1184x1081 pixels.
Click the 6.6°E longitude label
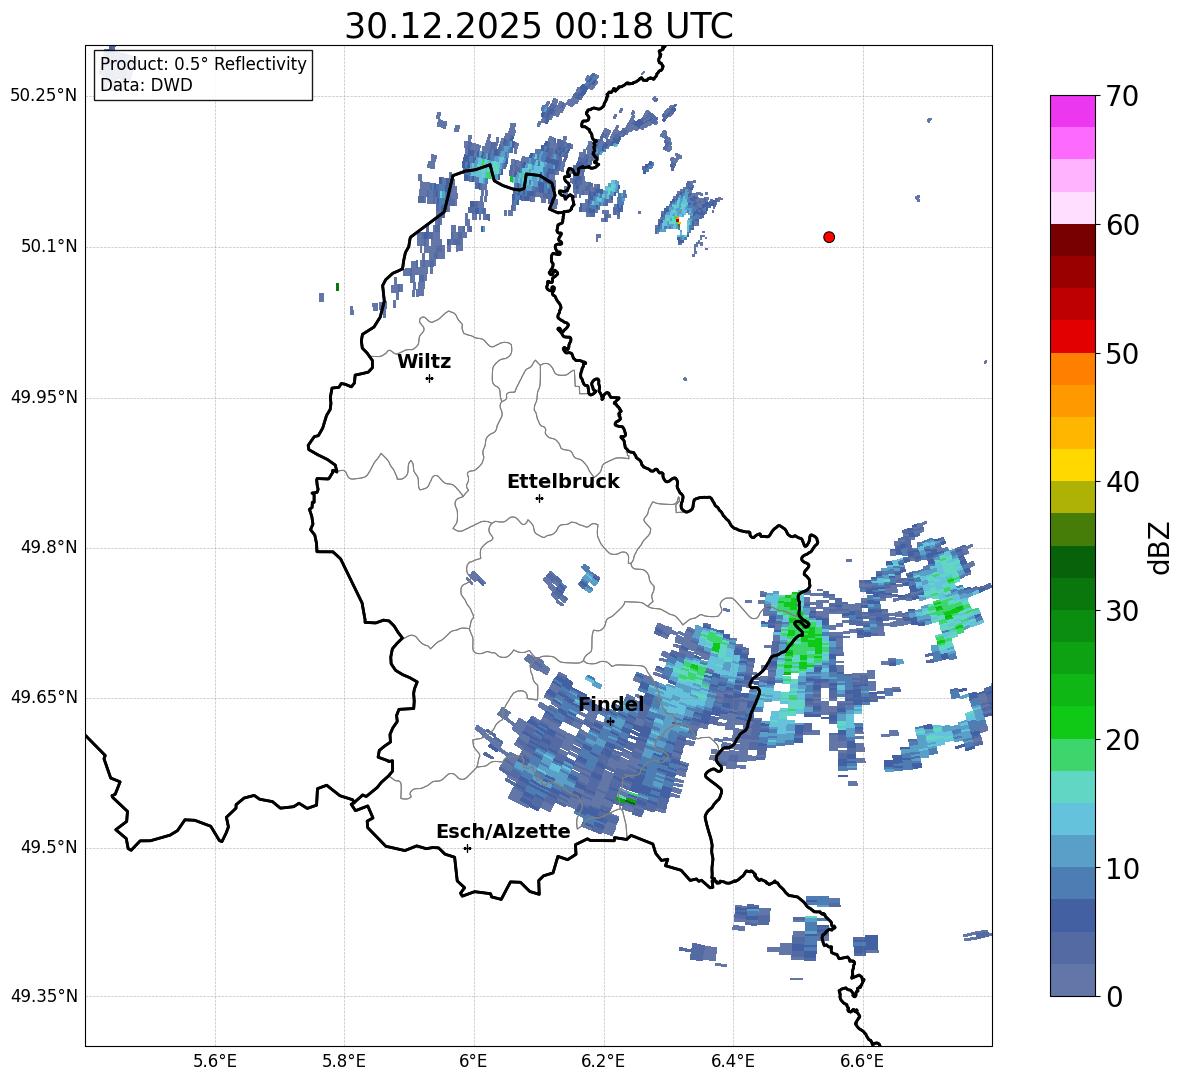862,1061
